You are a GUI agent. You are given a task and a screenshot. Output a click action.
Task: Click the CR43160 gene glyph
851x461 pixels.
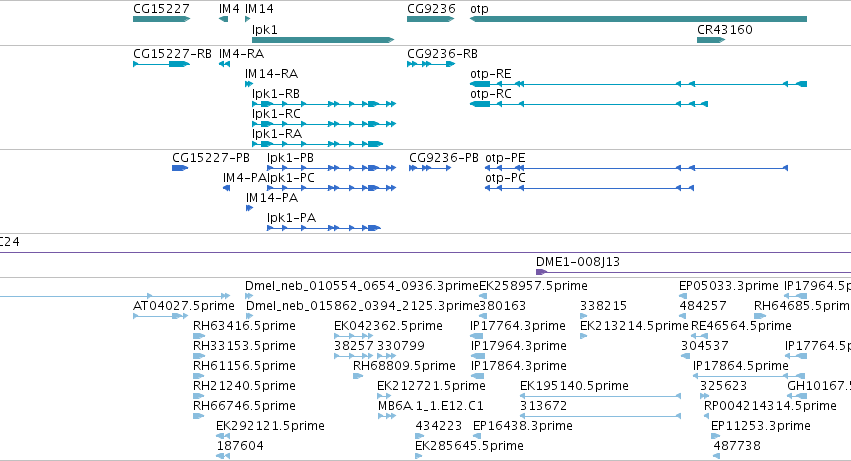click(x=711, y=40)
